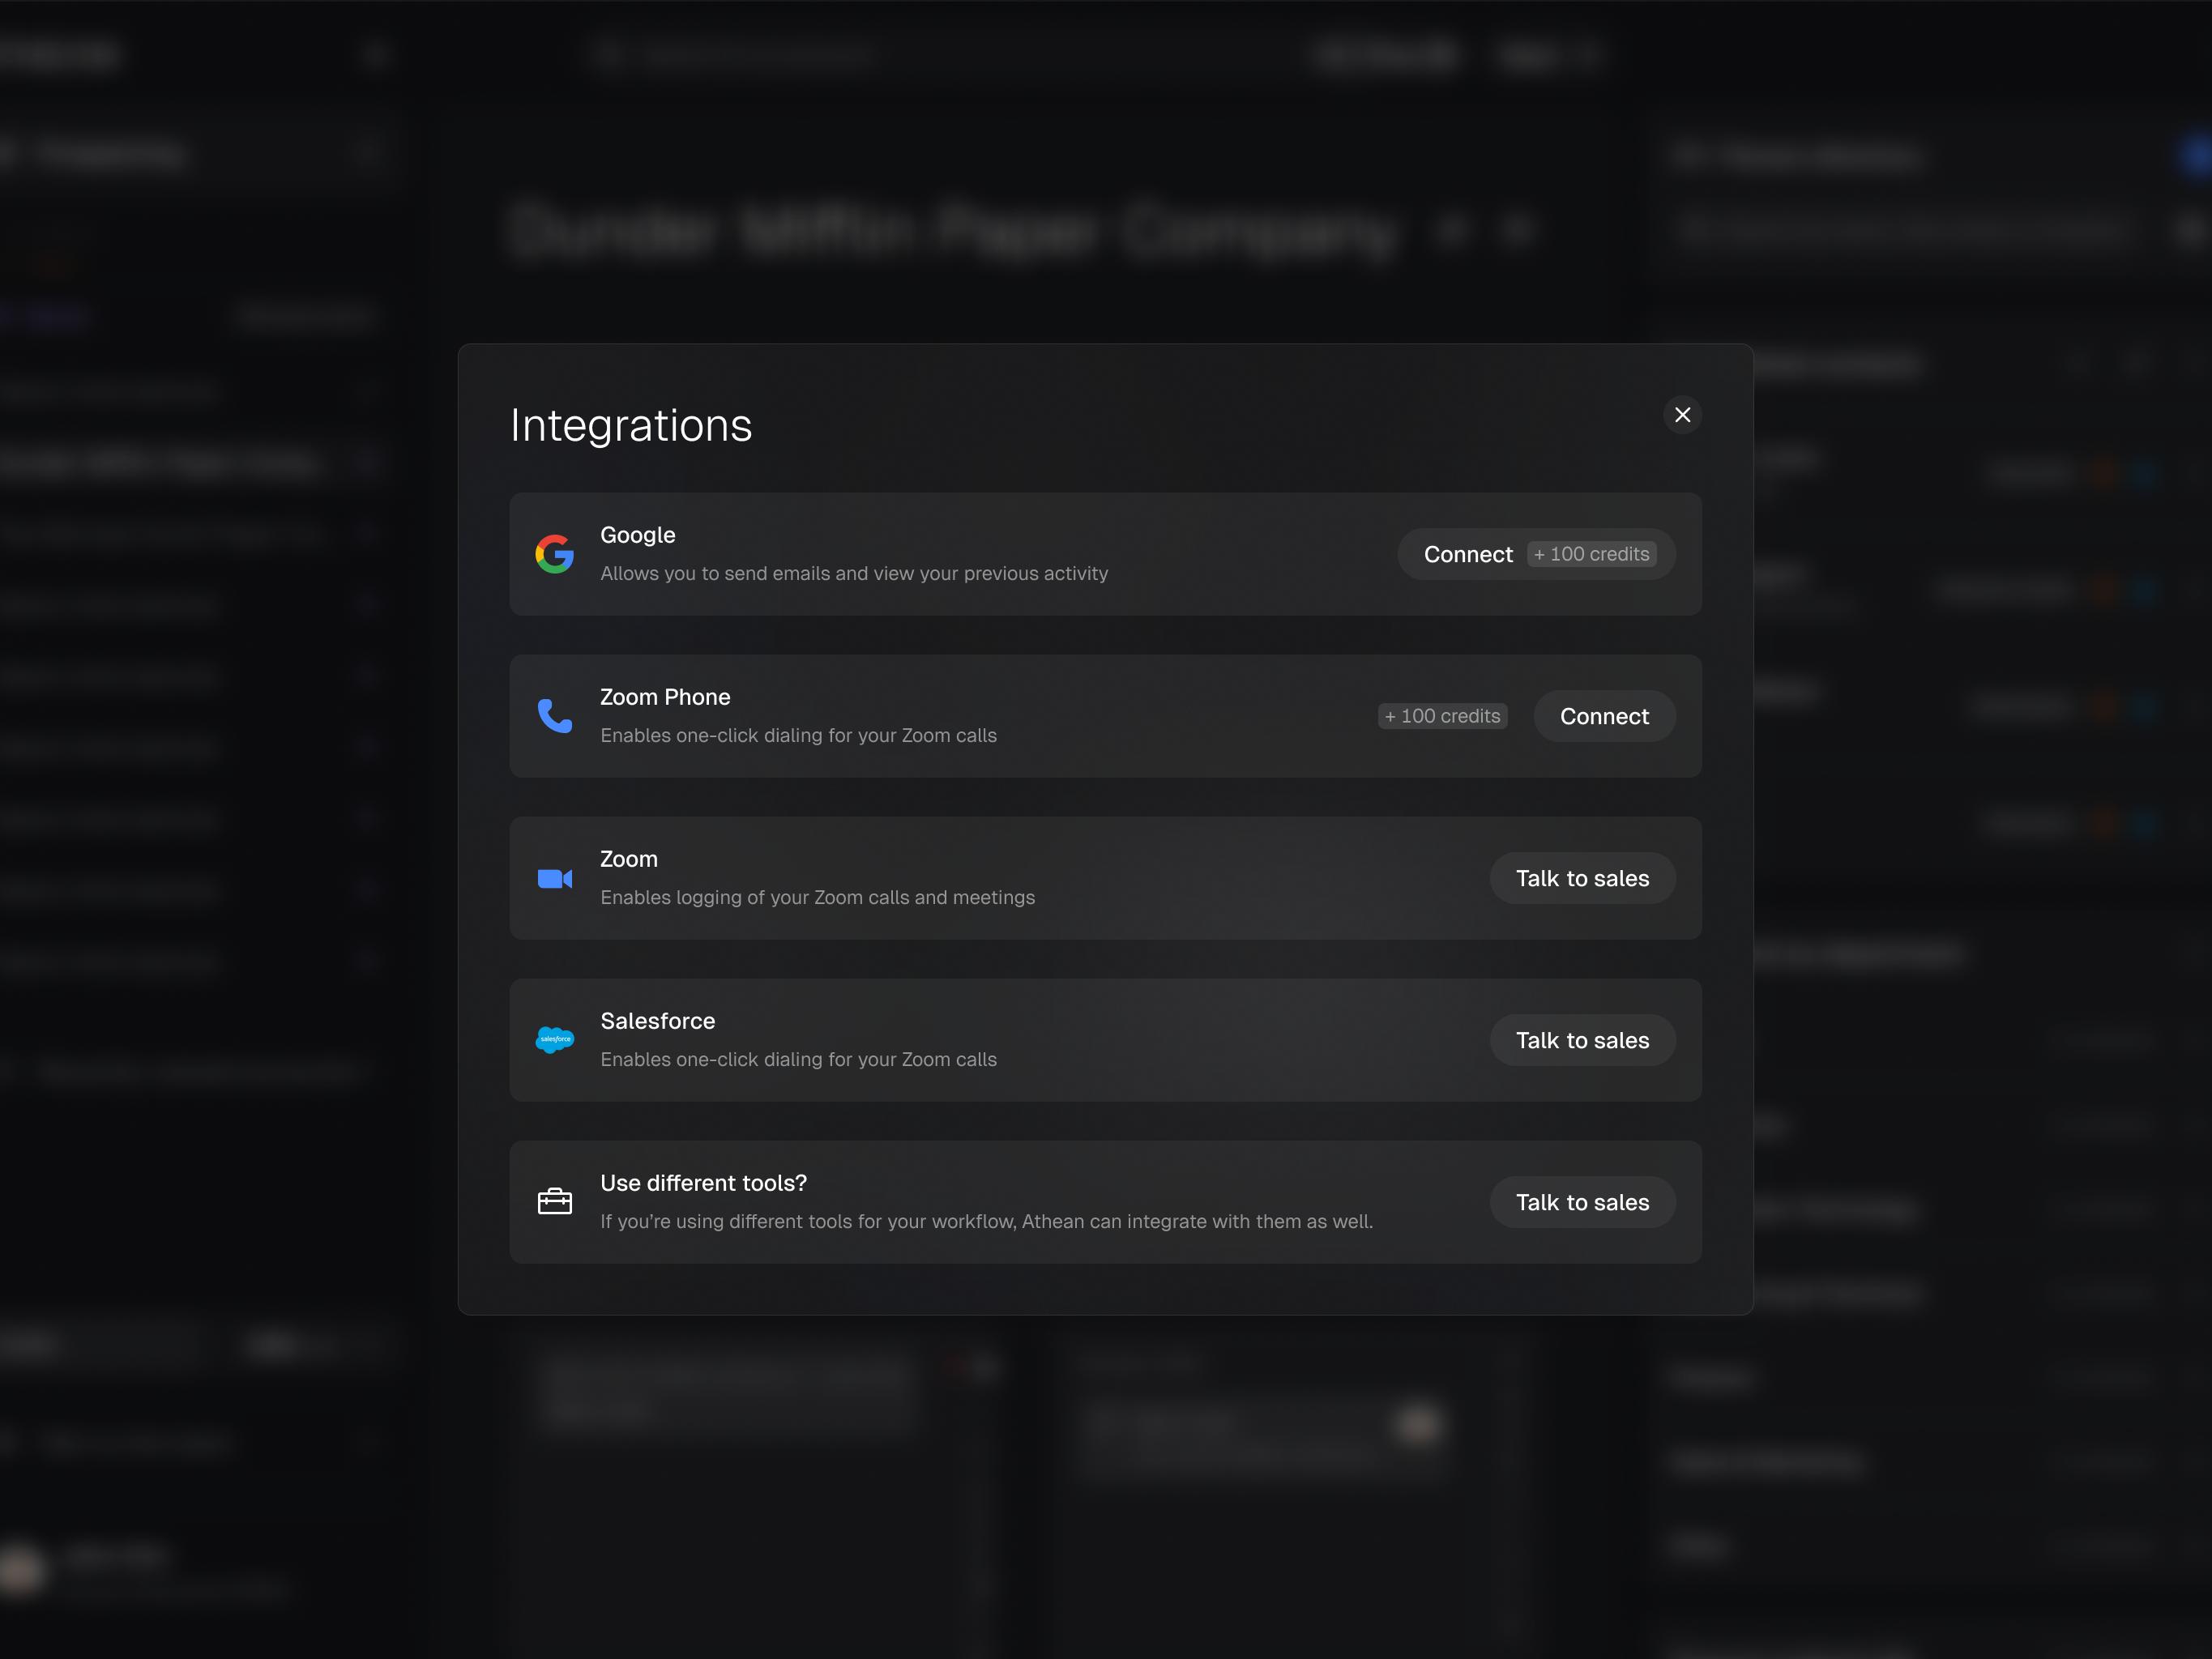The height and width of the screenshot is (1659, 2212).
Task: Click Talk to sales for Salesforce
Action: coord(1582,1040)
